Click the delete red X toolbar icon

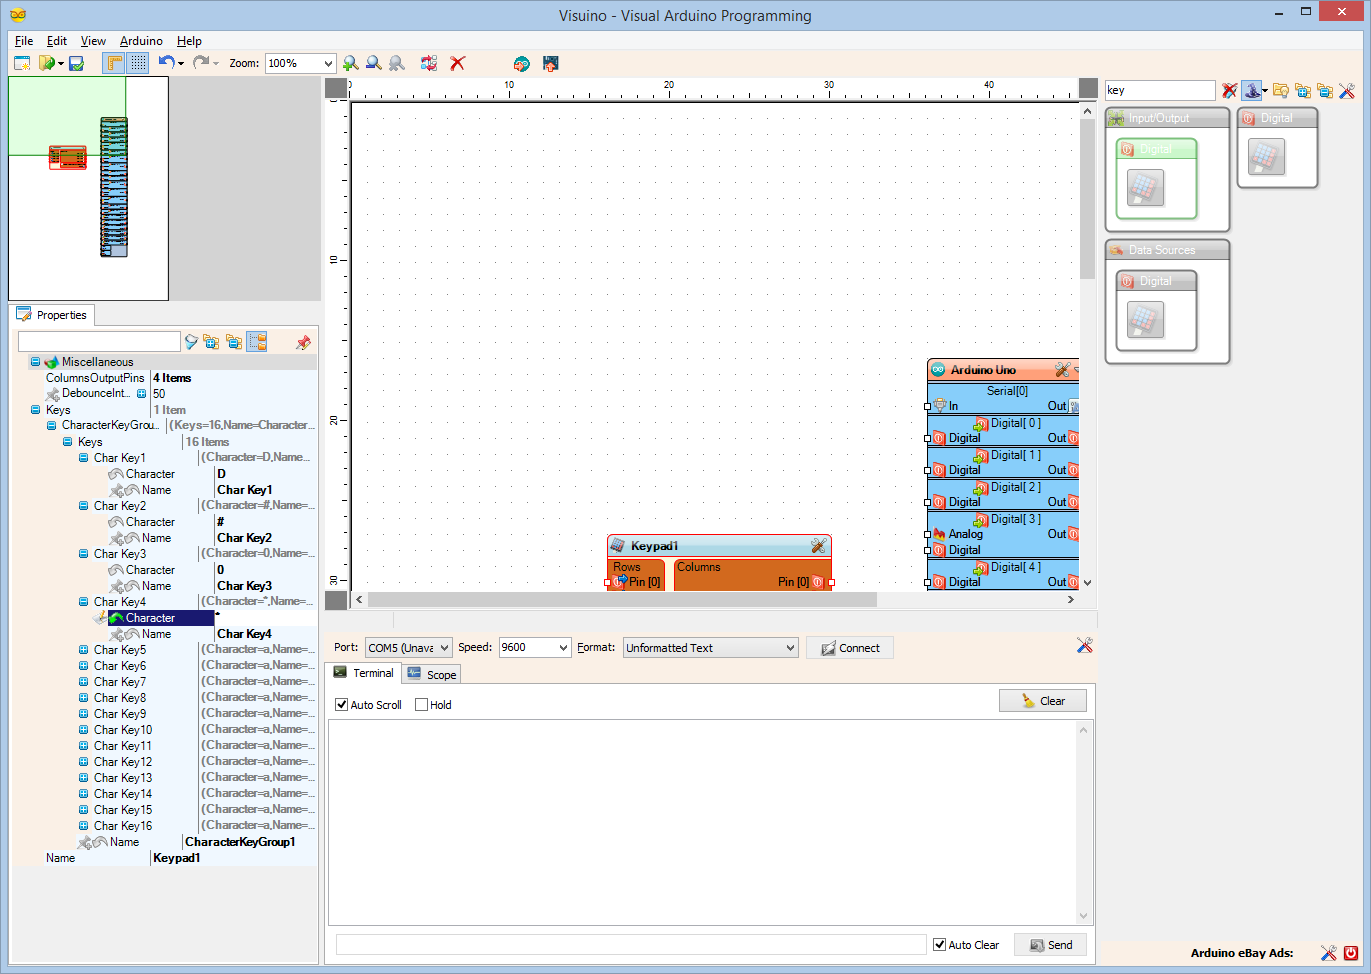457,62
